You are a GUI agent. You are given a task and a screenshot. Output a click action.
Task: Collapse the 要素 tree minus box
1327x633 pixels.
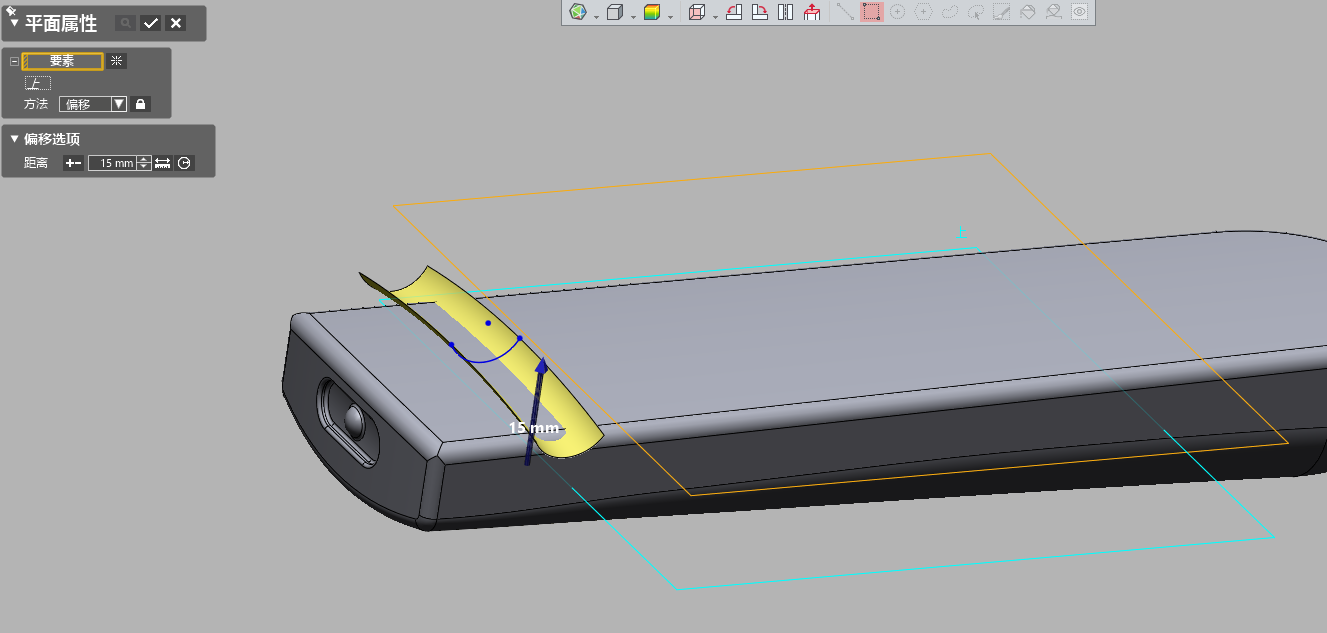pyautogui.click(x=14, y=62)
